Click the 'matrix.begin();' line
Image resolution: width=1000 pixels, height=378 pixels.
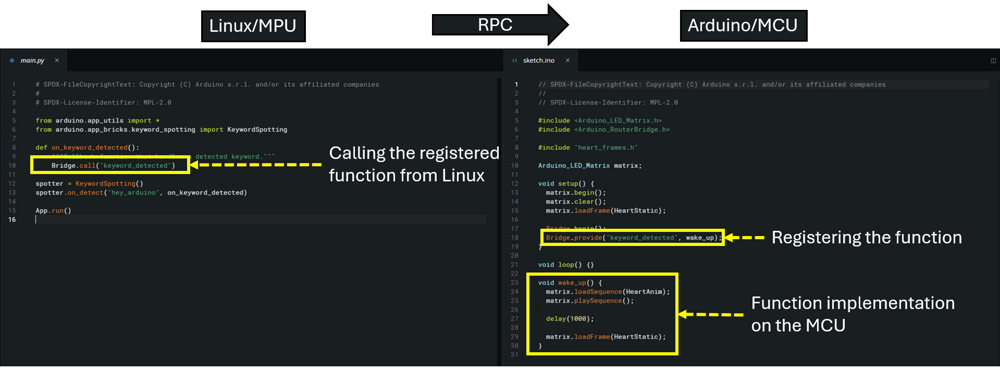pyautogui.click(x=575, y=193)
